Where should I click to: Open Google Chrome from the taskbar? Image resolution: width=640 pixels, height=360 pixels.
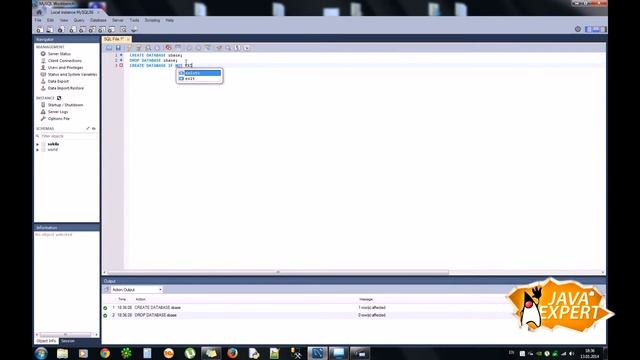(x=105, y=353)
